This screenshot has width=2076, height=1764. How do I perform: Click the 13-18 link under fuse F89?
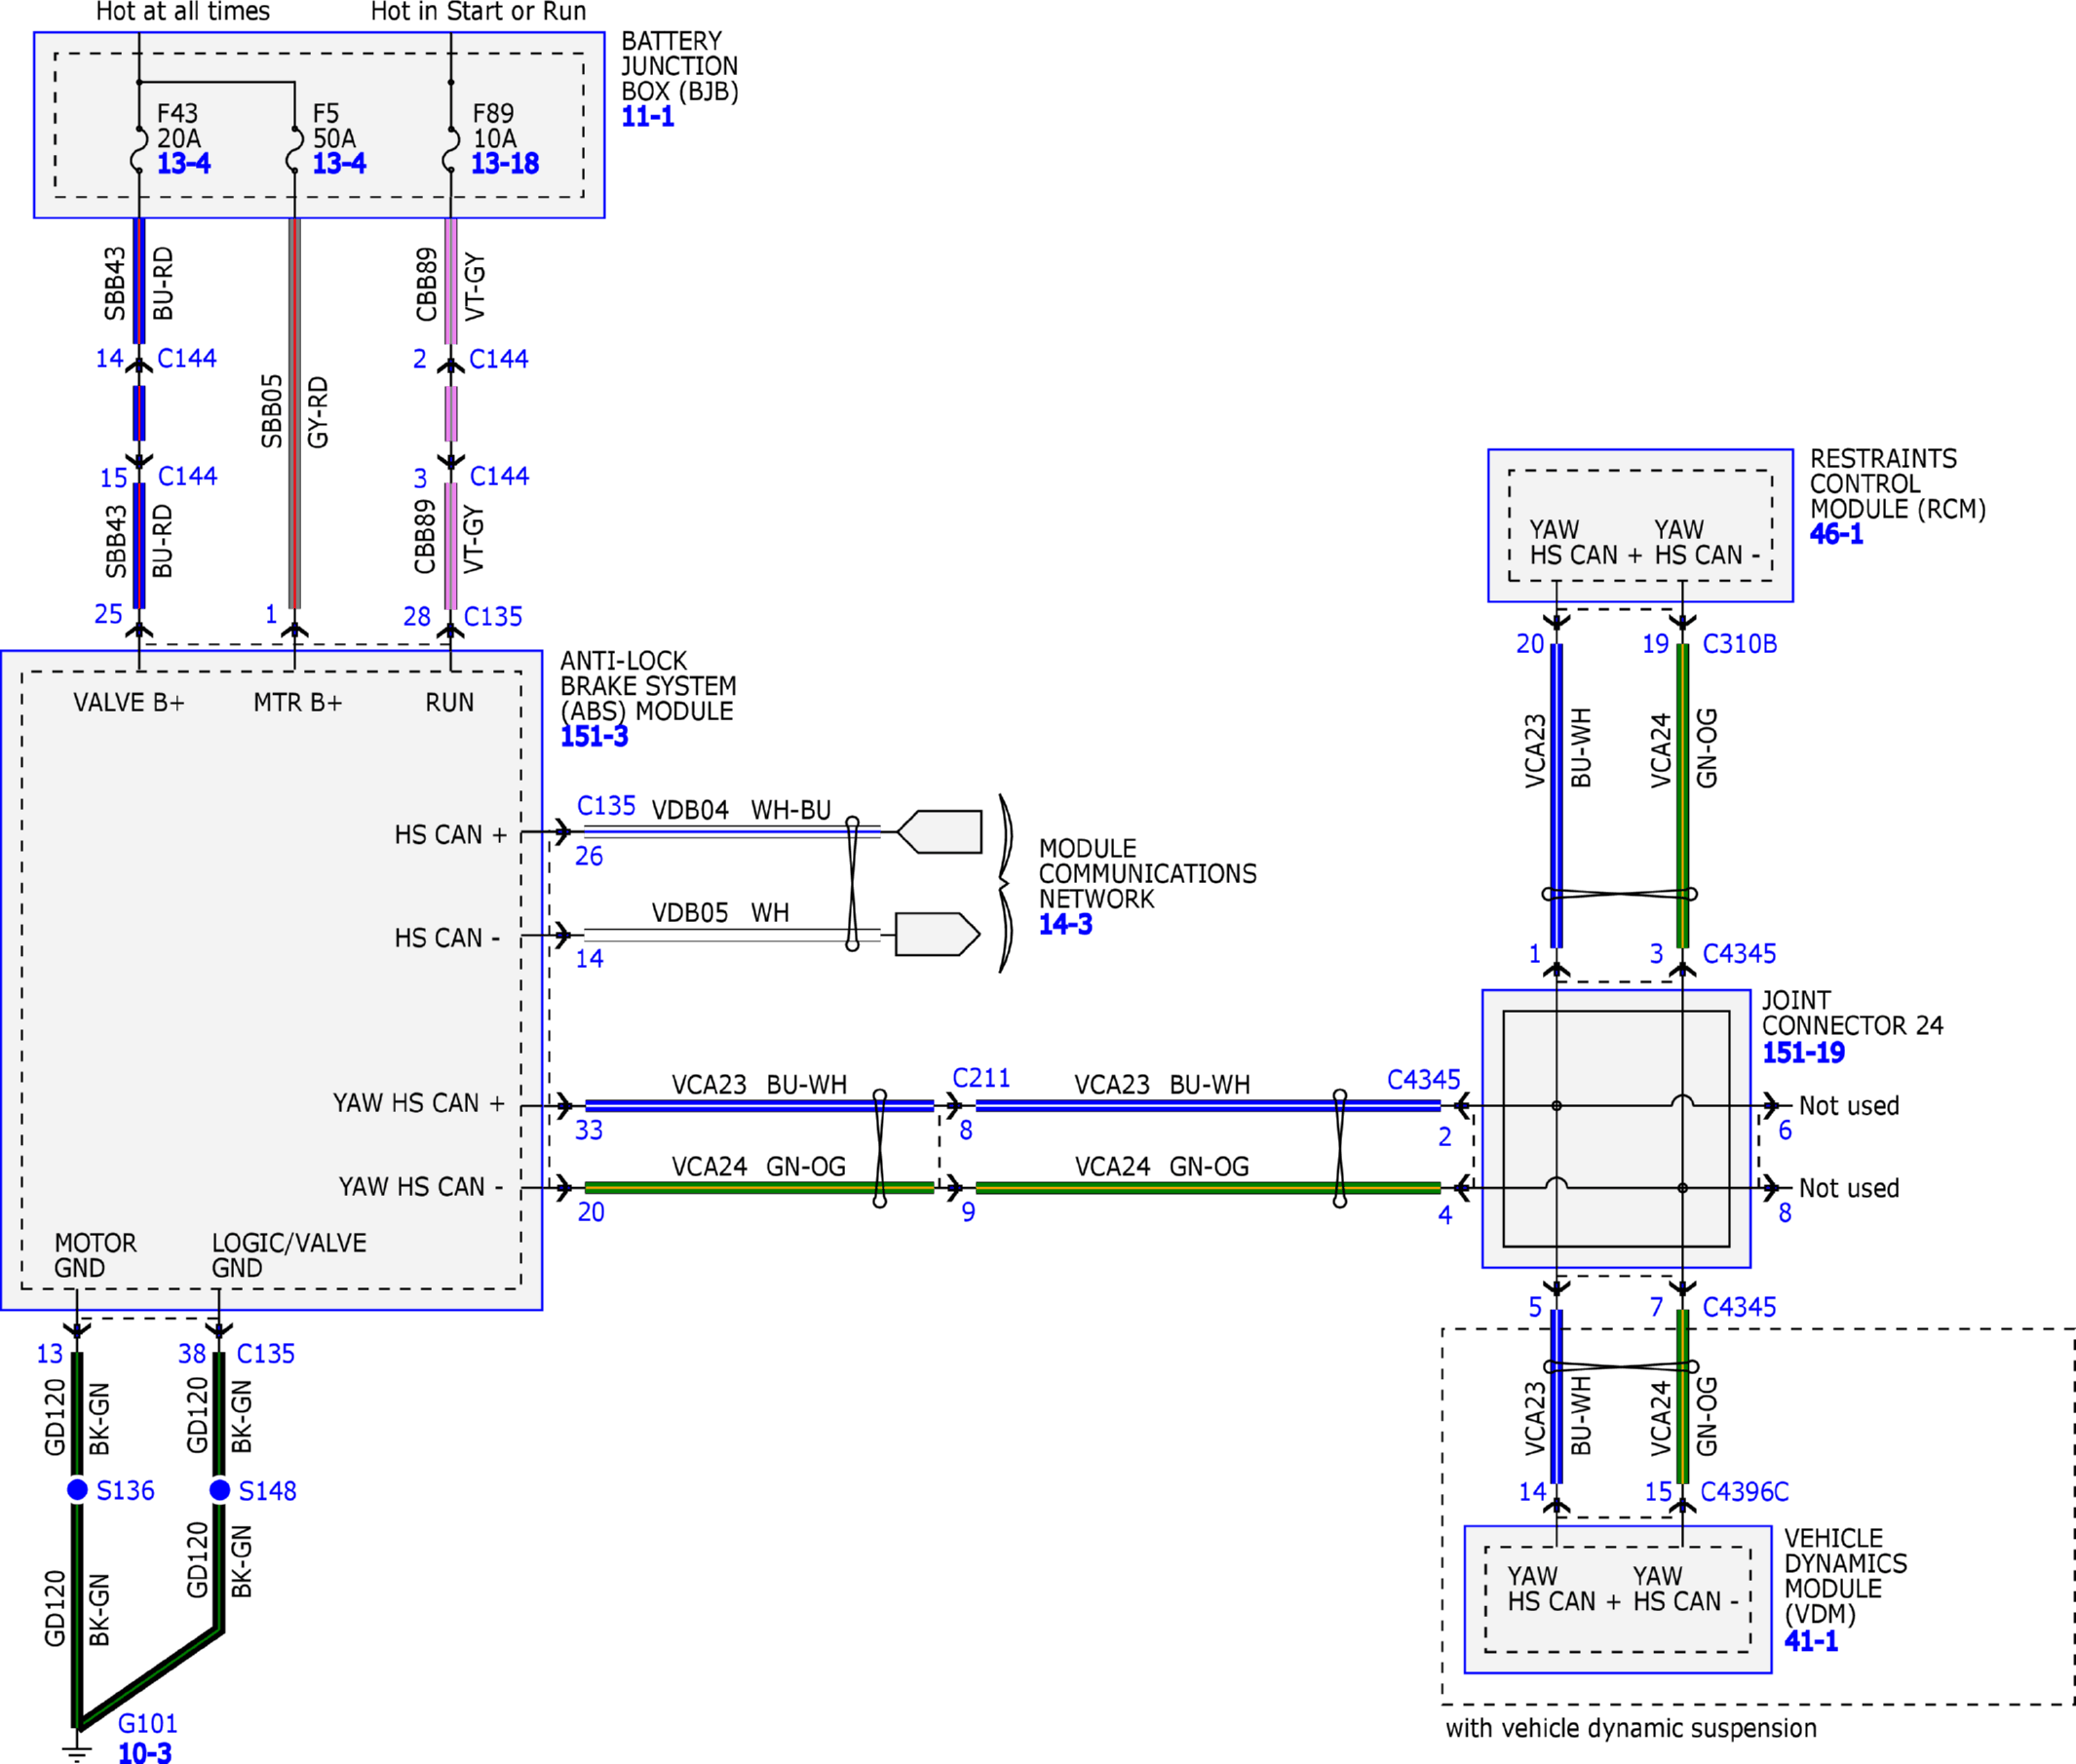click(505, 163)
